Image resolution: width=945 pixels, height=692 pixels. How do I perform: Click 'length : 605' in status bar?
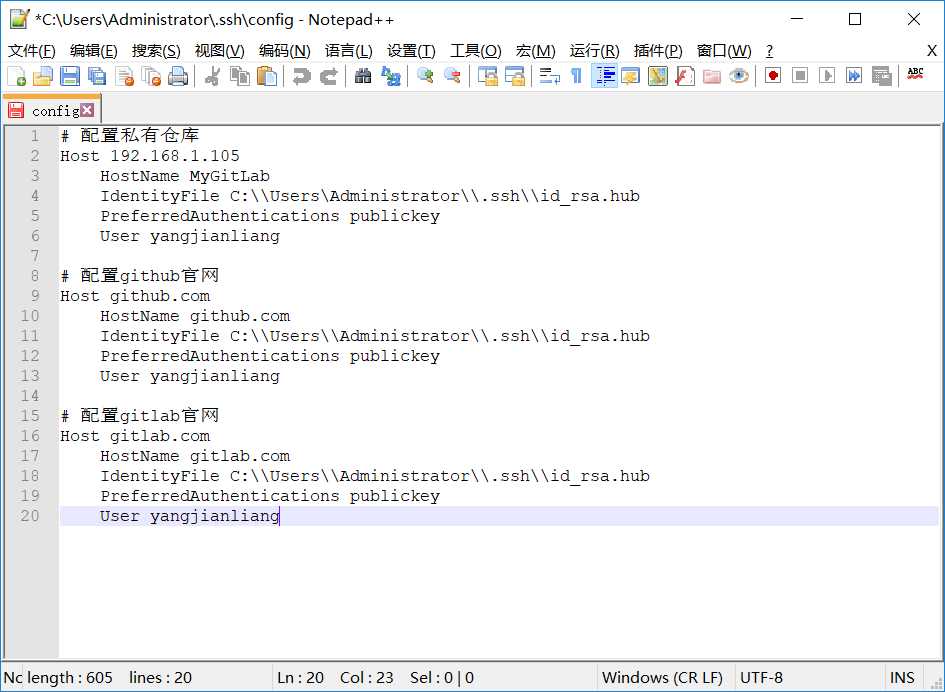pyautogui.click(x=70, y=678)
